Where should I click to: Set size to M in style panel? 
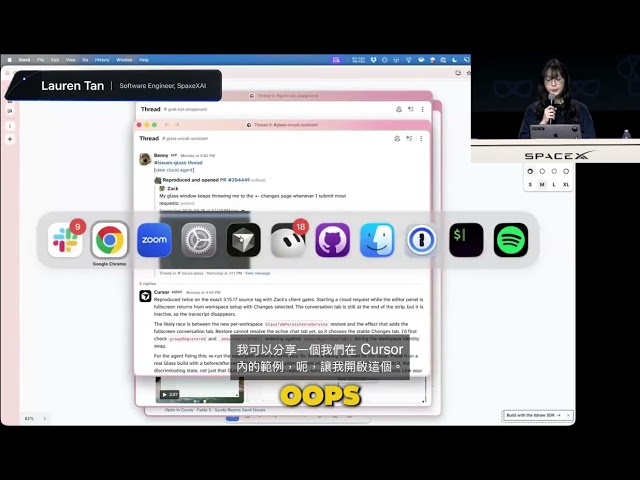click(542, 184)
